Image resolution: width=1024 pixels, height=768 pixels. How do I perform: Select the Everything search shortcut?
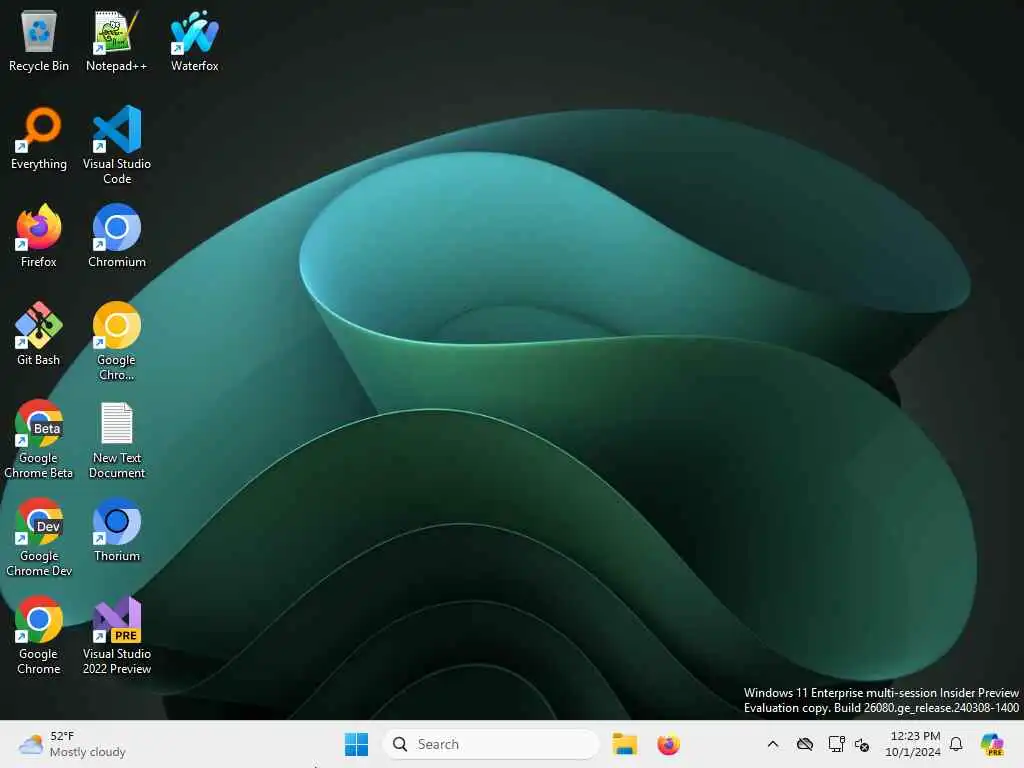click(39, 138)
